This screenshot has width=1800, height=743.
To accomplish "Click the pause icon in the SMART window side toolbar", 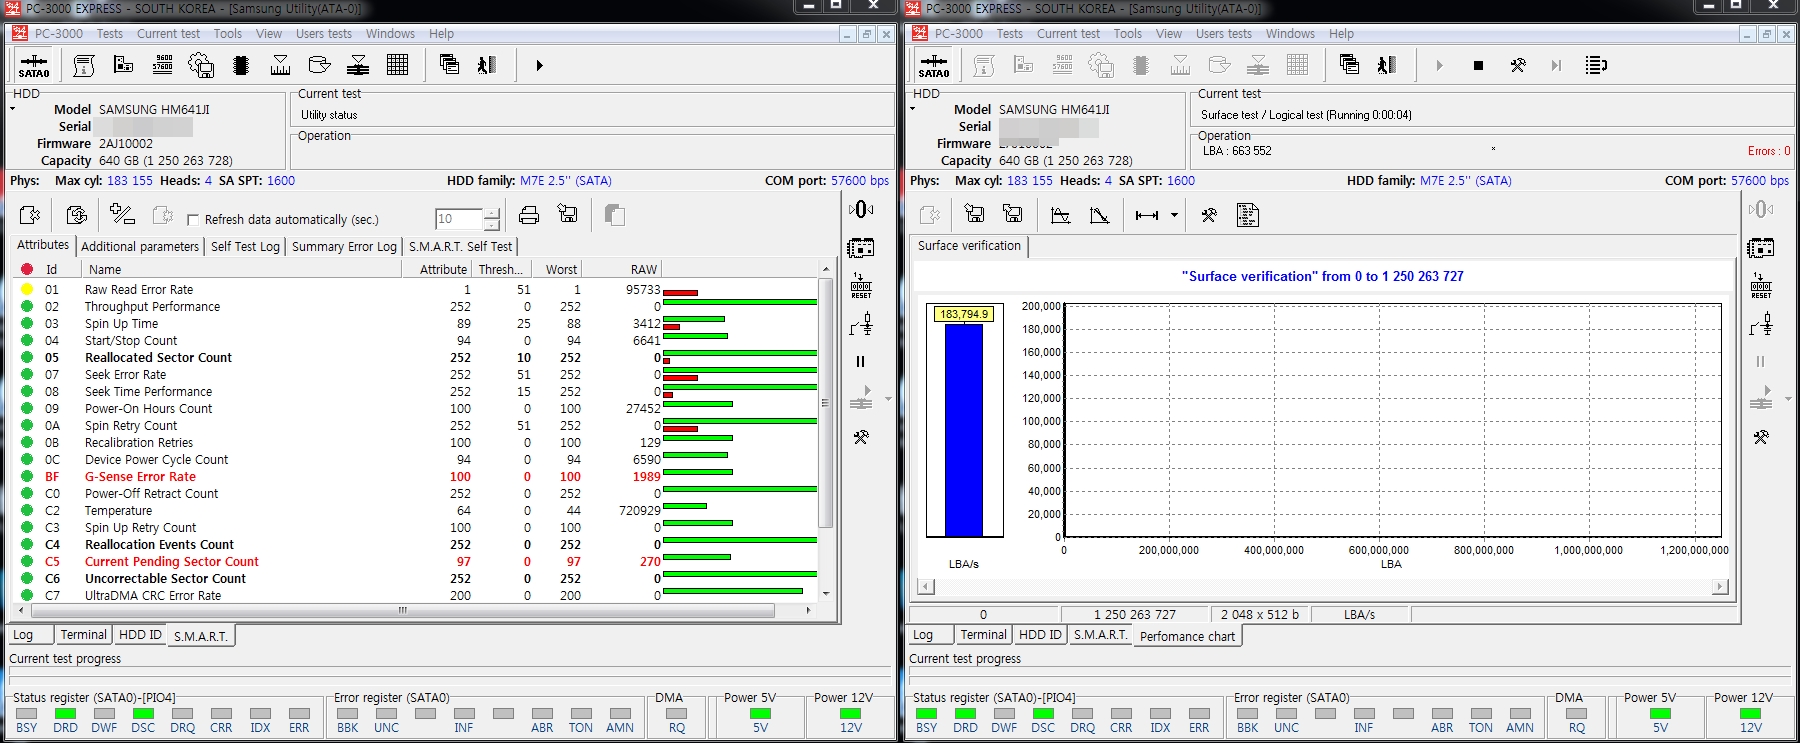I will [x=860, y=362].
